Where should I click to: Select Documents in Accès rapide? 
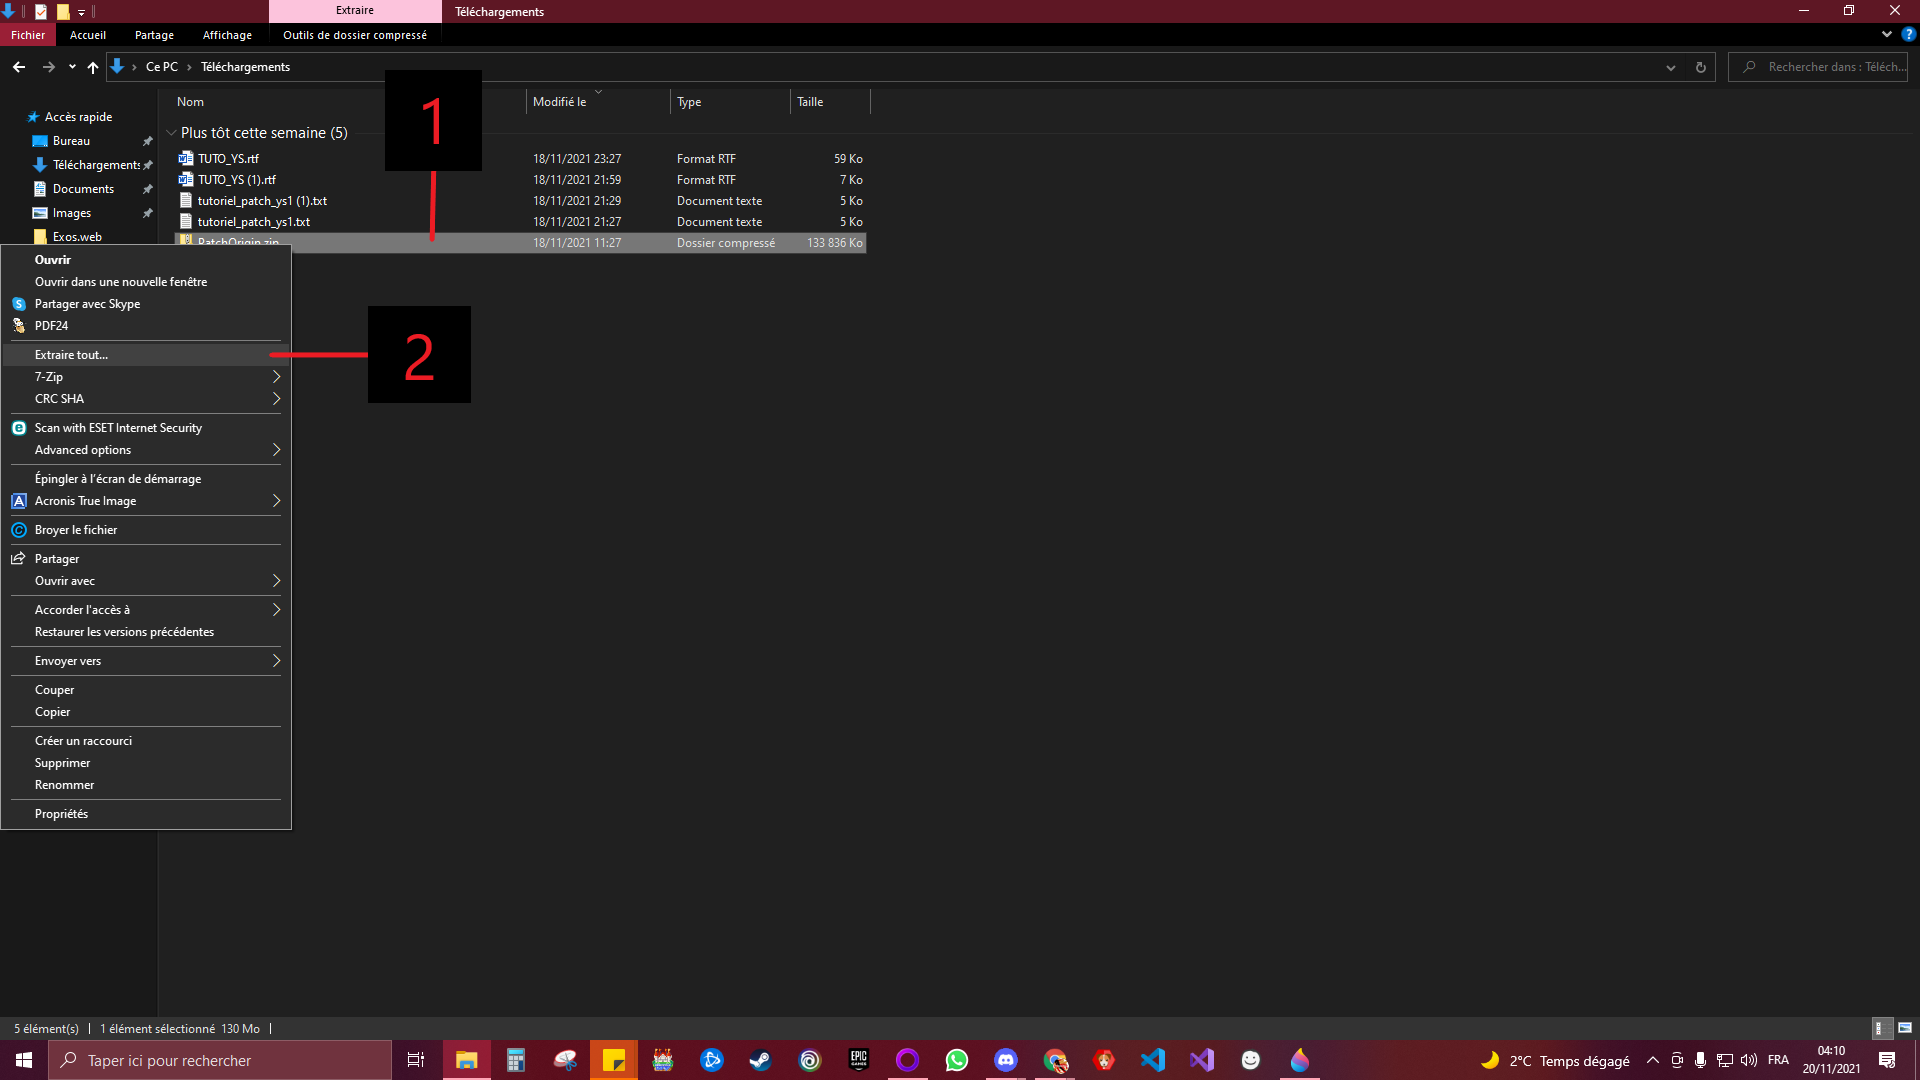click(x=83, y=189)
